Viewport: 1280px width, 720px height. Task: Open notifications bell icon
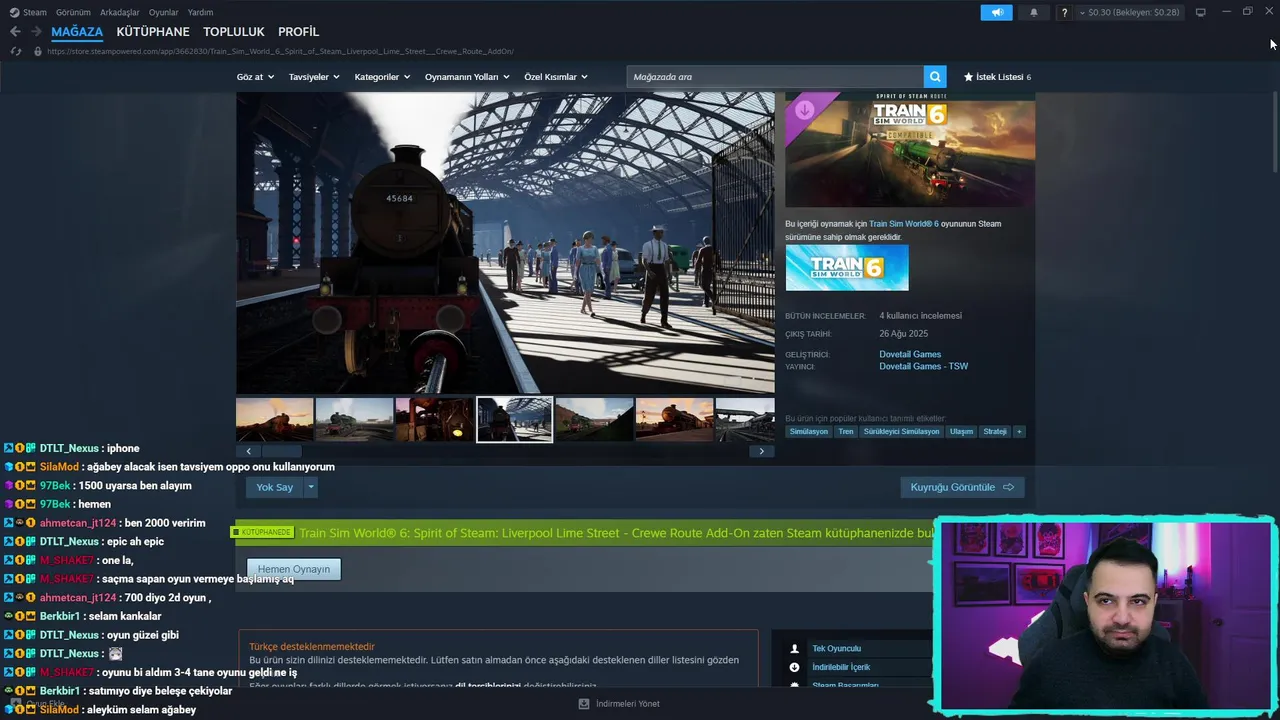1033,12
